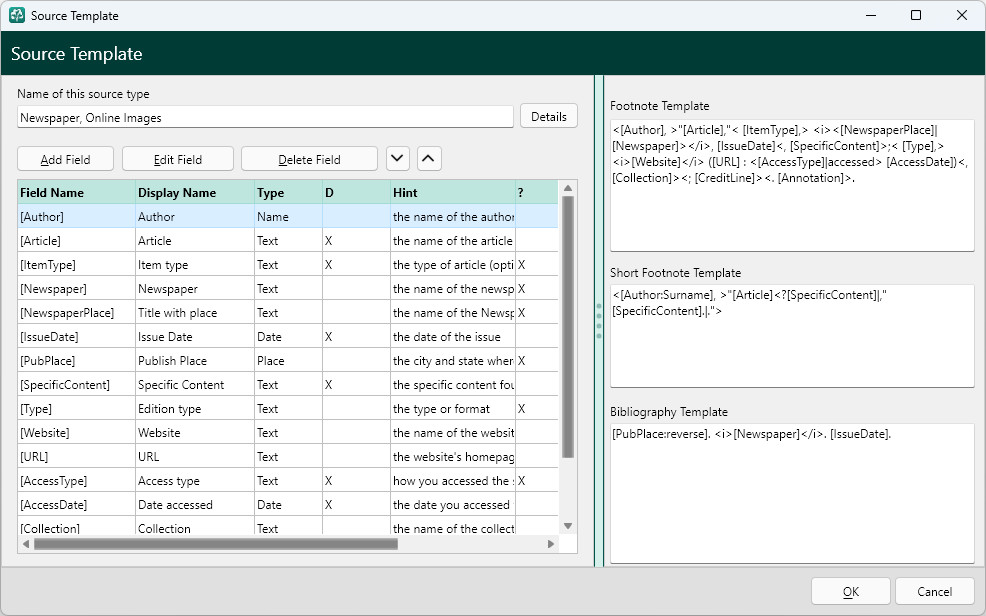986x616 pixels.
Task: Select the [IssueDate] field row
Action: 288,336
